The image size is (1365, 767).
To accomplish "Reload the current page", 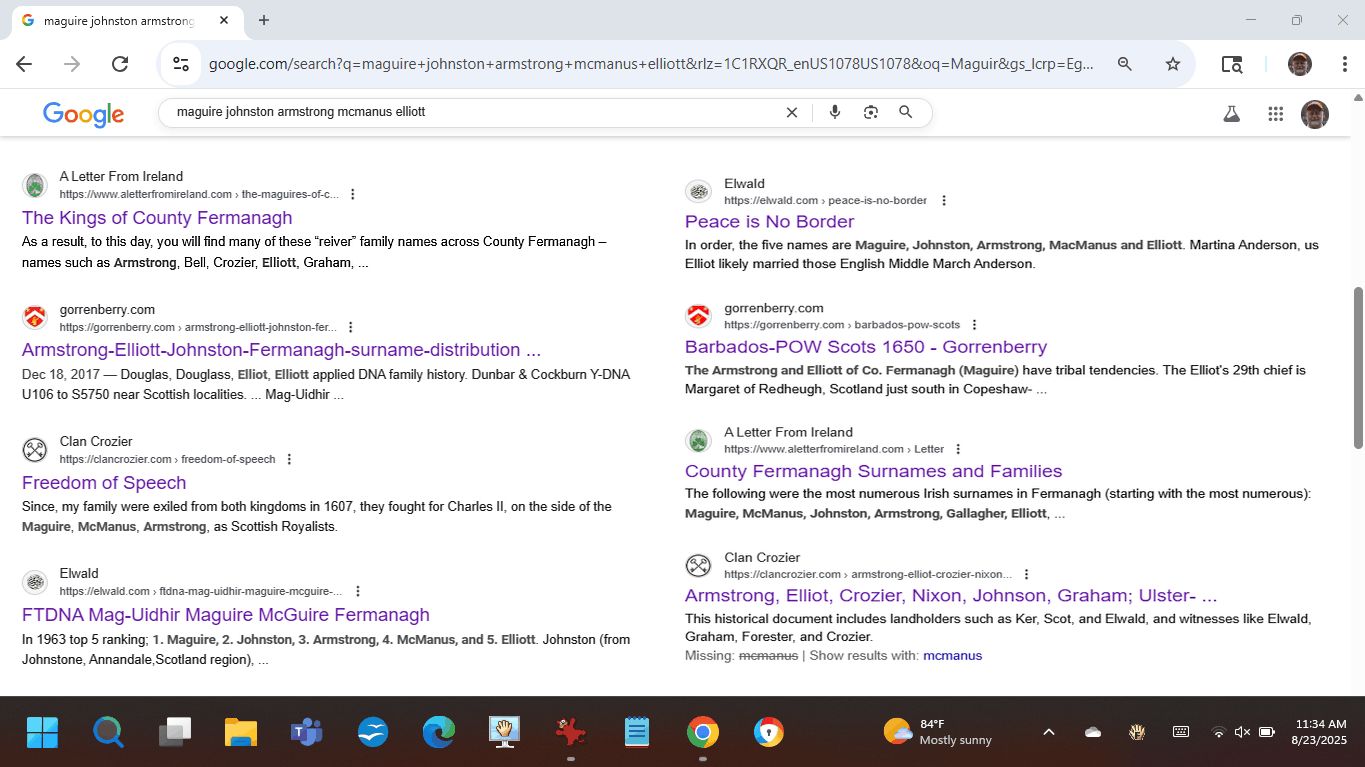I will click(120, 64).
